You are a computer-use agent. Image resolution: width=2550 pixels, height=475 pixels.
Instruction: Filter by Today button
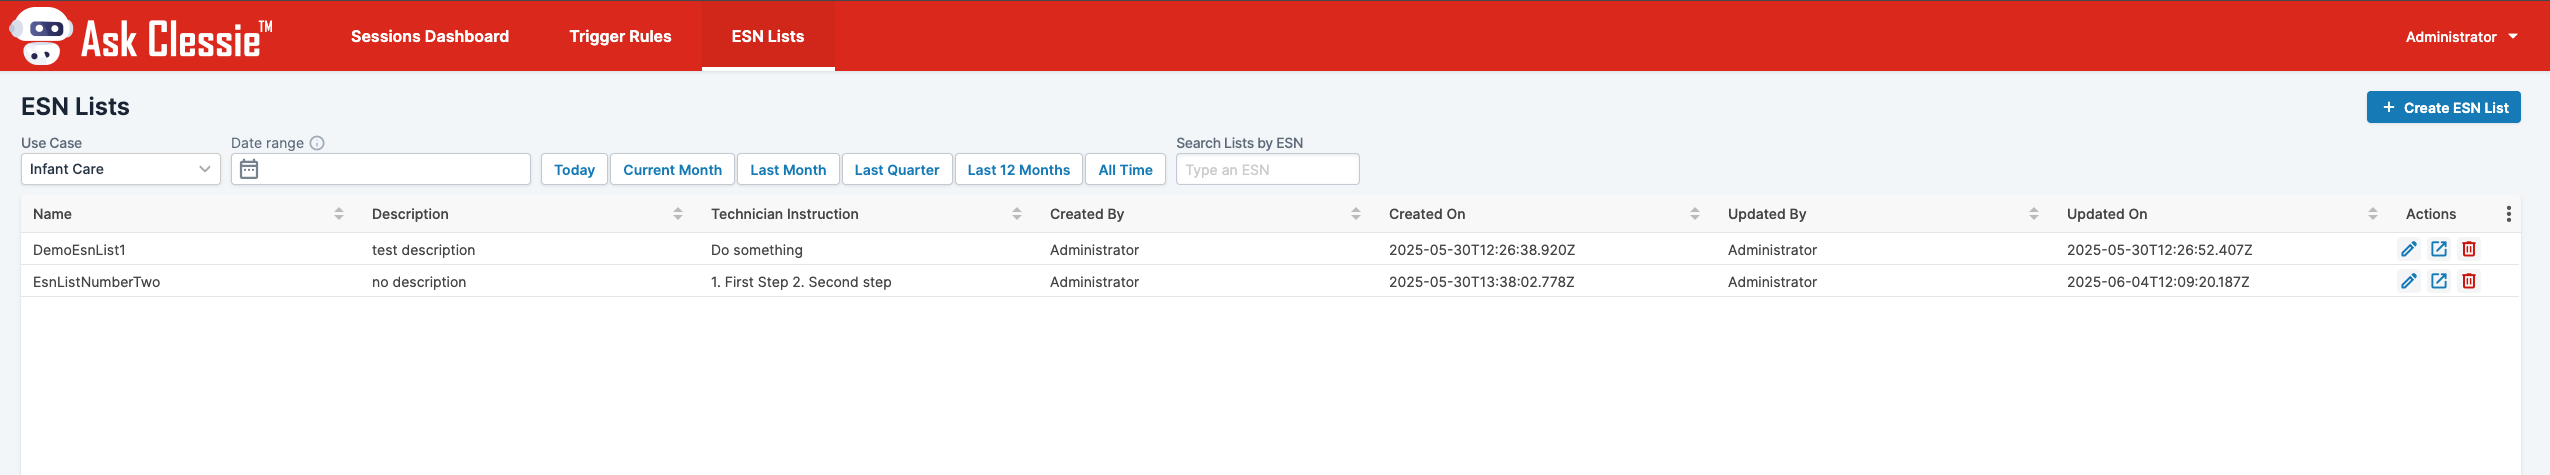(x=574, y=169)
